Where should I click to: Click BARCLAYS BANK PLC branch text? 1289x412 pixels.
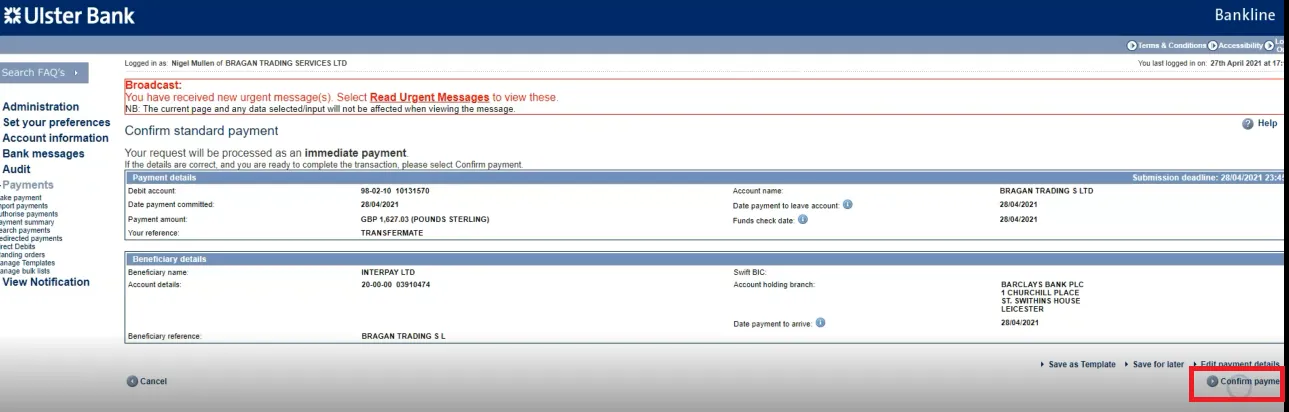1042,284
